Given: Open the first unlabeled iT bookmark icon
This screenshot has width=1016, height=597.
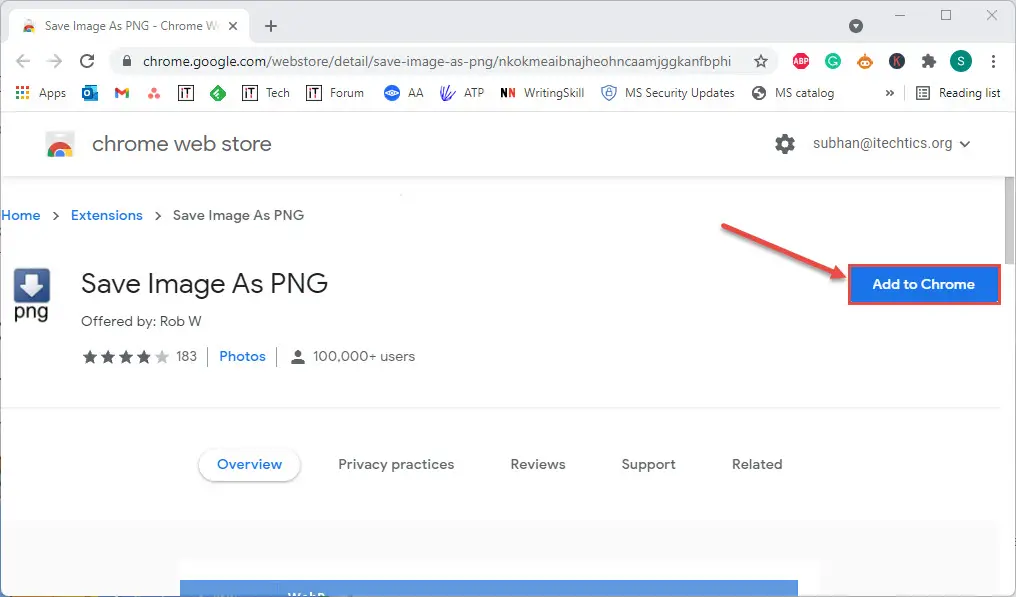Looking at the screenshot, I should point(185,93).
